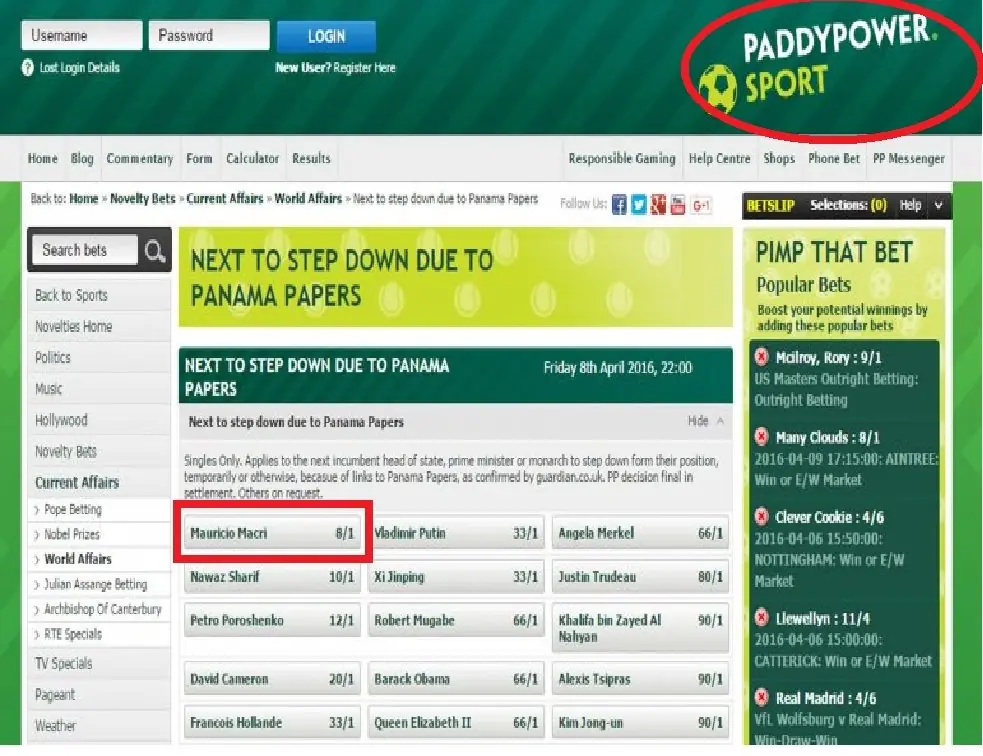Select Angela Merkel at 66/1
Viewport: 983px width, 756px height.
(x=640, y=533)
